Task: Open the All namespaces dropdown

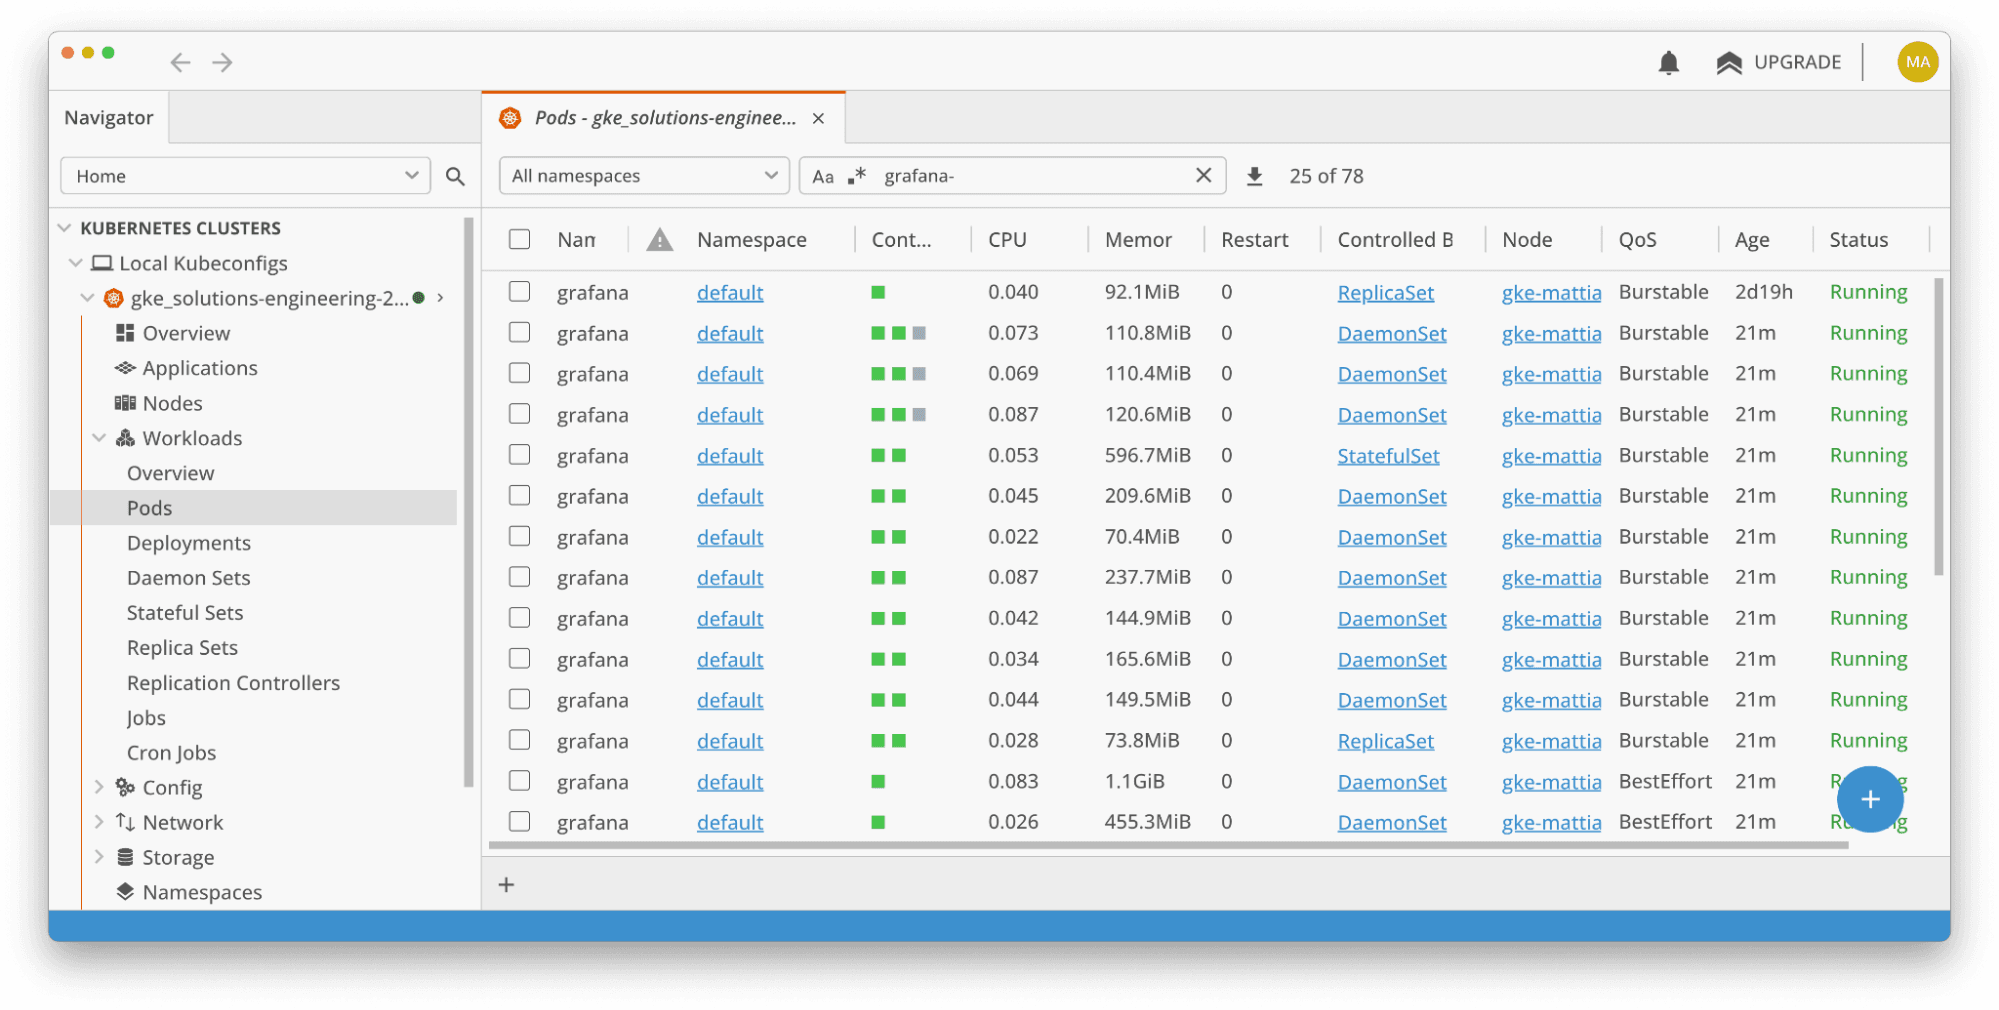Action: tap(644, 176)
